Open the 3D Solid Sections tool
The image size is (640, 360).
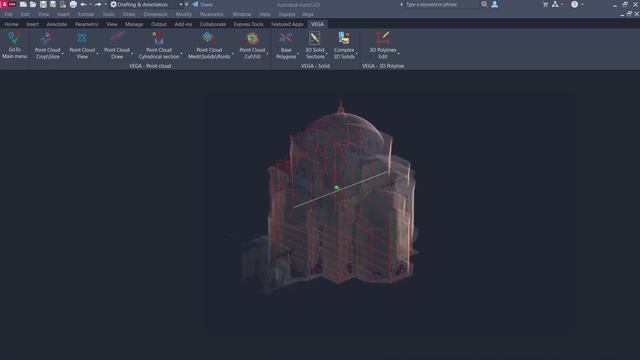pyautogui.click(x=315, y=45)
